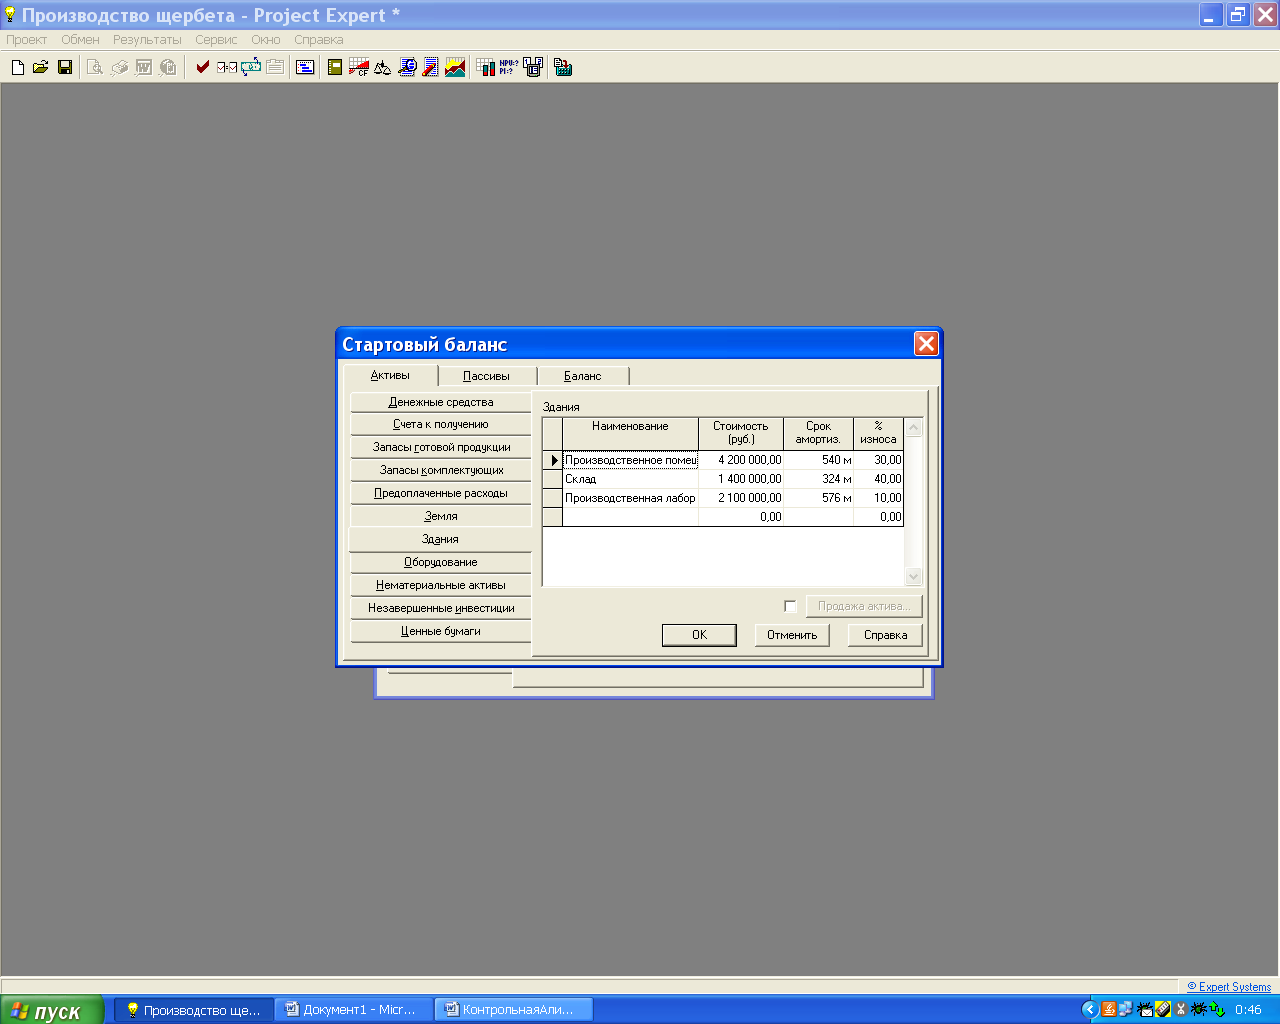This screenshot has height=1024, width=1280.
Task: Expand hidden tray icons with the chevron
Action: 1090,1010
